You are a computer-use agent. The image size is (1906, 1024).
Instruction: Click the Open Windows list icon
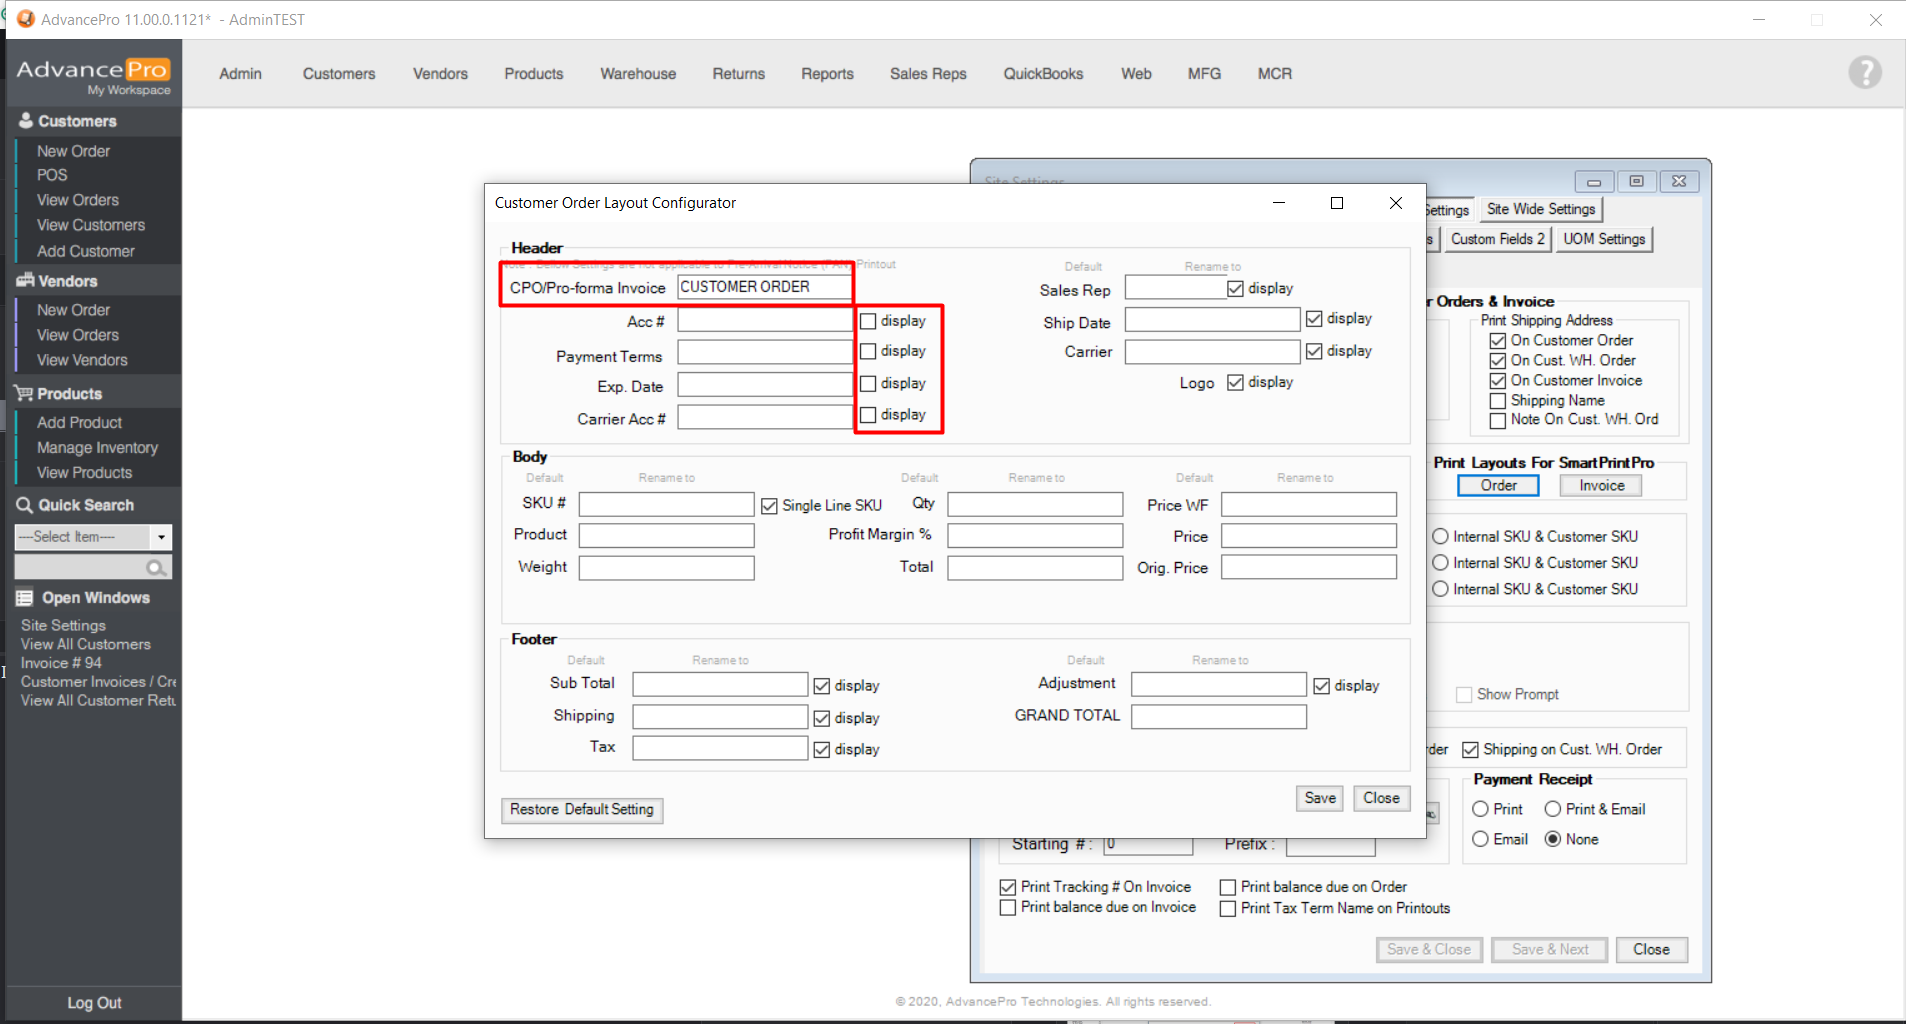[25, 598]
